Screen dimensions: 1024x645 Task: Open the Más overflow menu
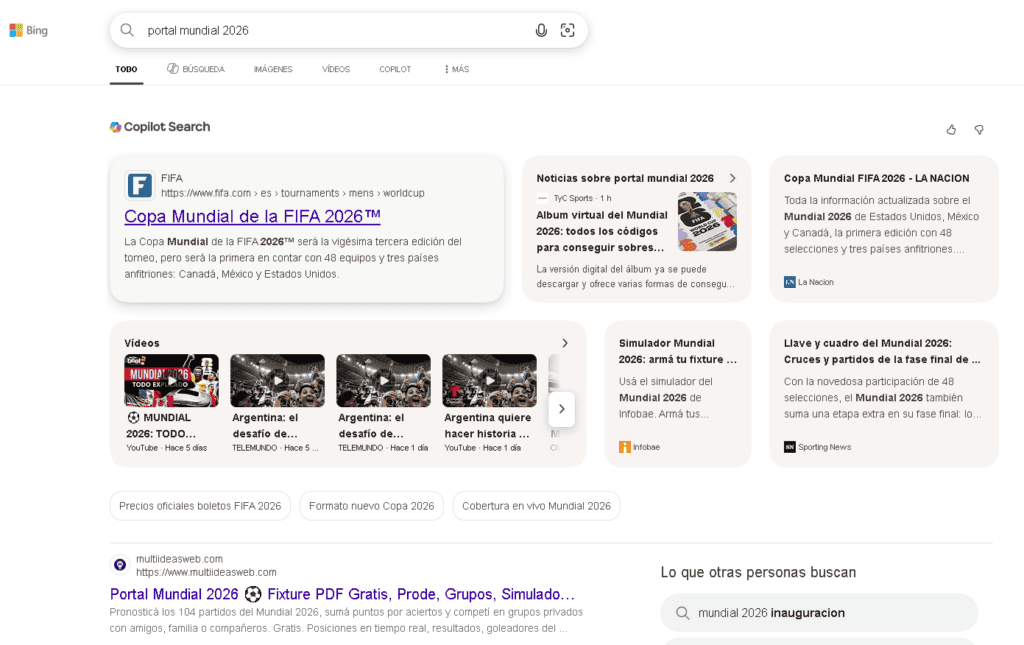(x=455, y=69)
